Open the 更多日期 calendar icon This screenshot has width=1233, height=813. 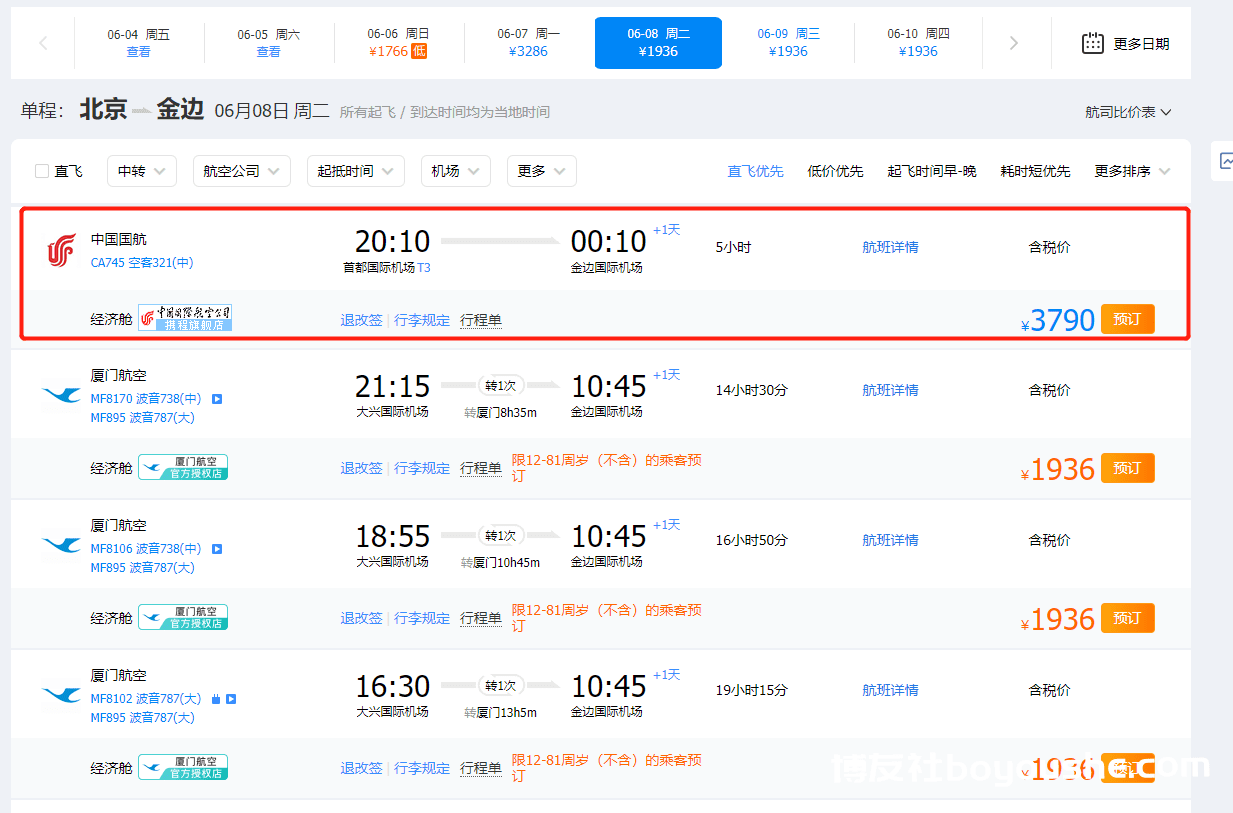coord(1093,43)
